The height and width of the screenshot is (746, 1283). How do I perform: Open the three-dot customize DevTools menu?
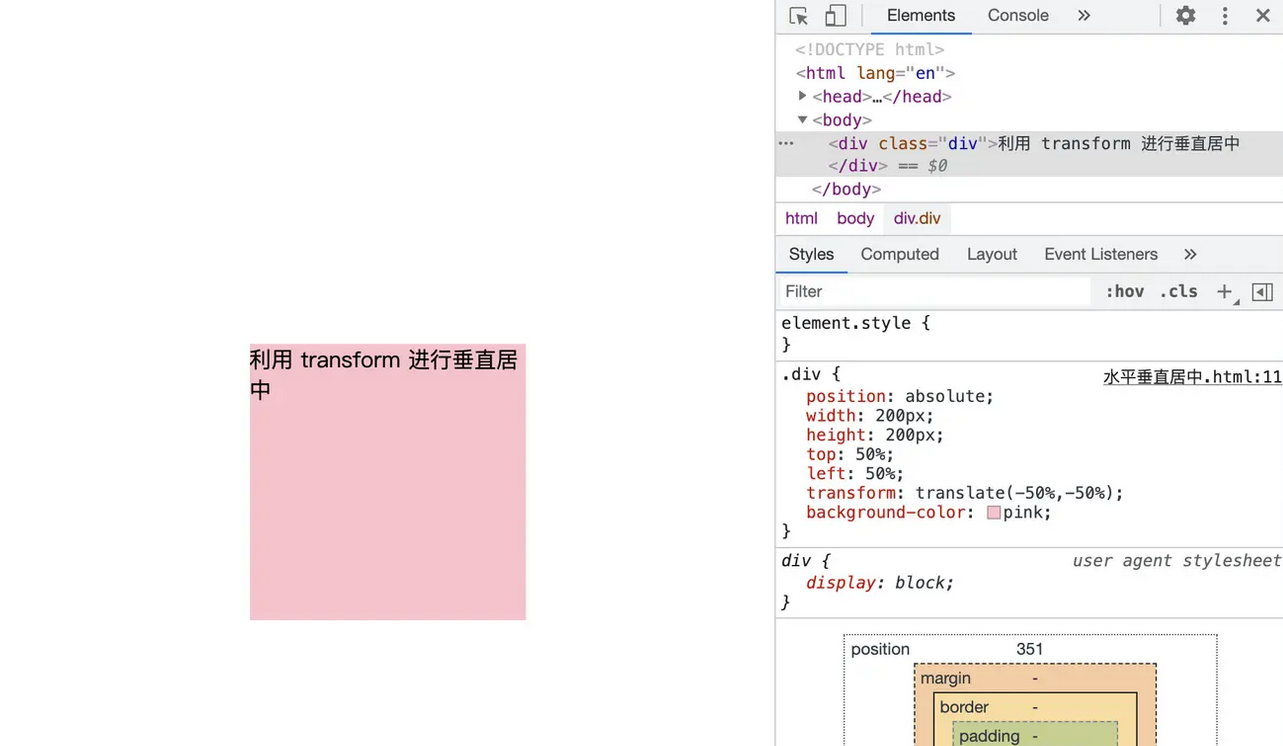(1223, 15)
